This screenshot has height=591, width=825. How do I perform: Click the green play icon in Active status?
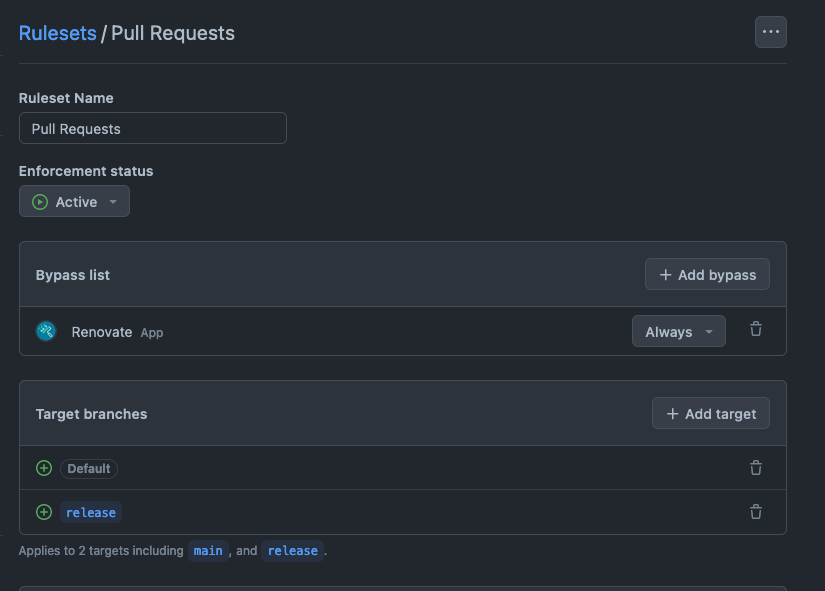pos(40,202)
